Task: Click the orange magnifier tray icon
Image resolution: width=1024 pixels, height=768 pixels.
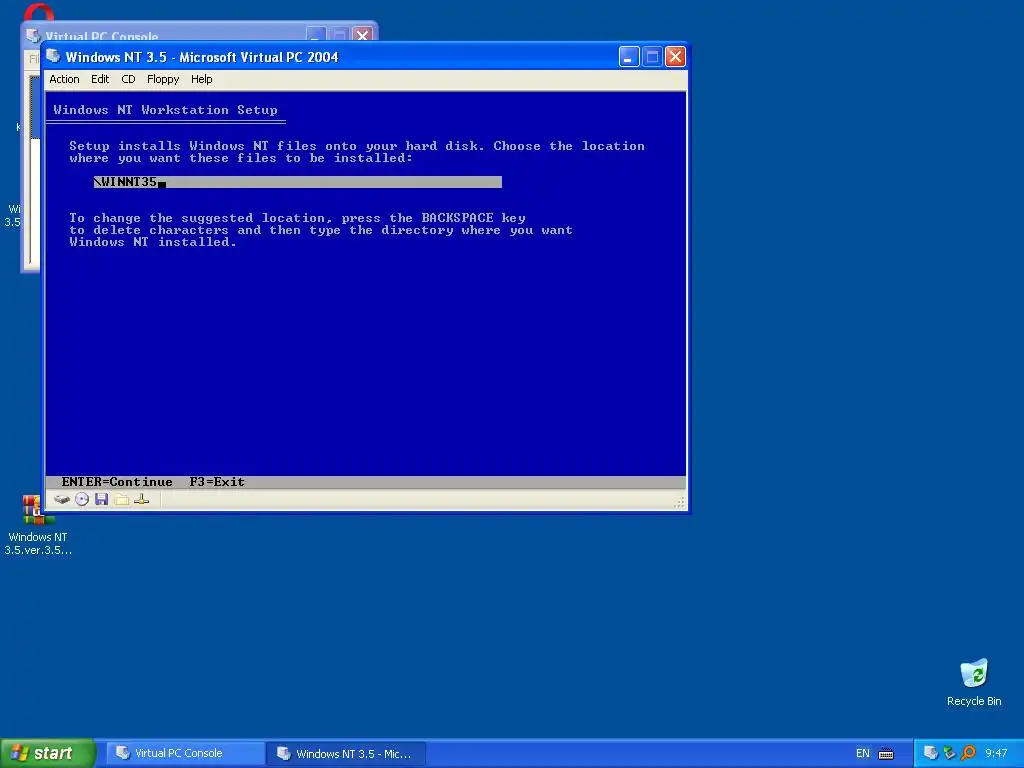Action: 968,753
